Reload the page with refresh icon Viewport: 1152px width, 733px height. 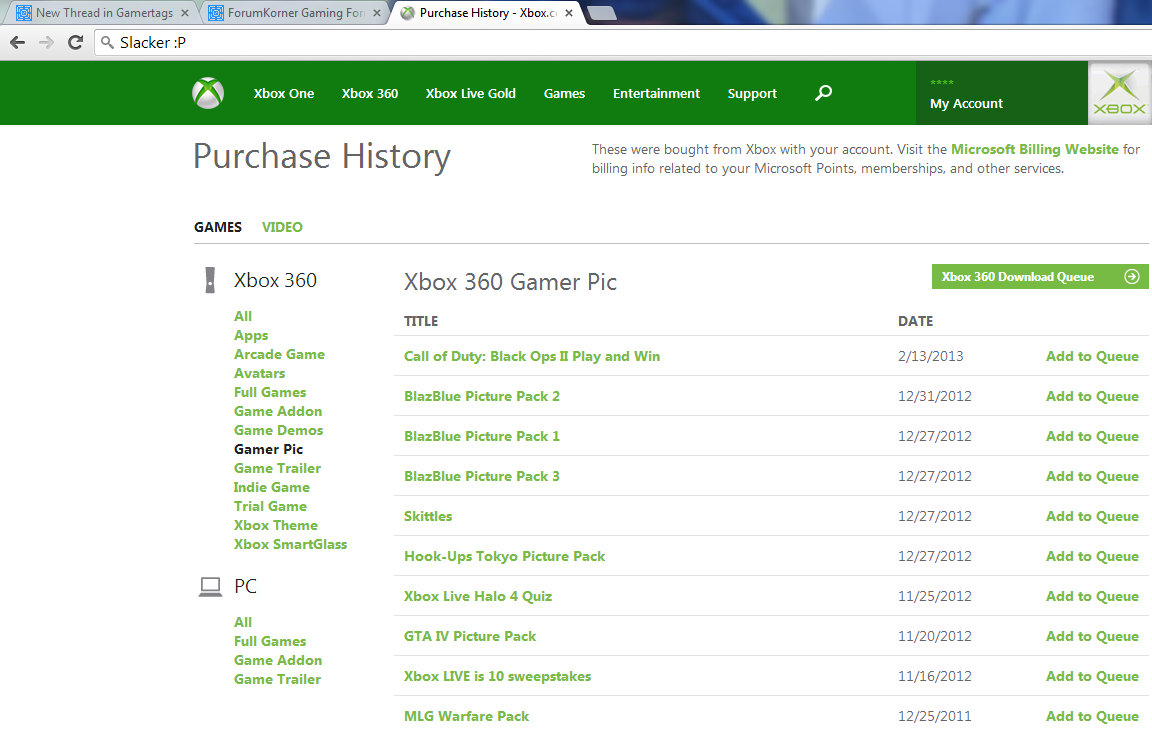[x=75, y=43]
